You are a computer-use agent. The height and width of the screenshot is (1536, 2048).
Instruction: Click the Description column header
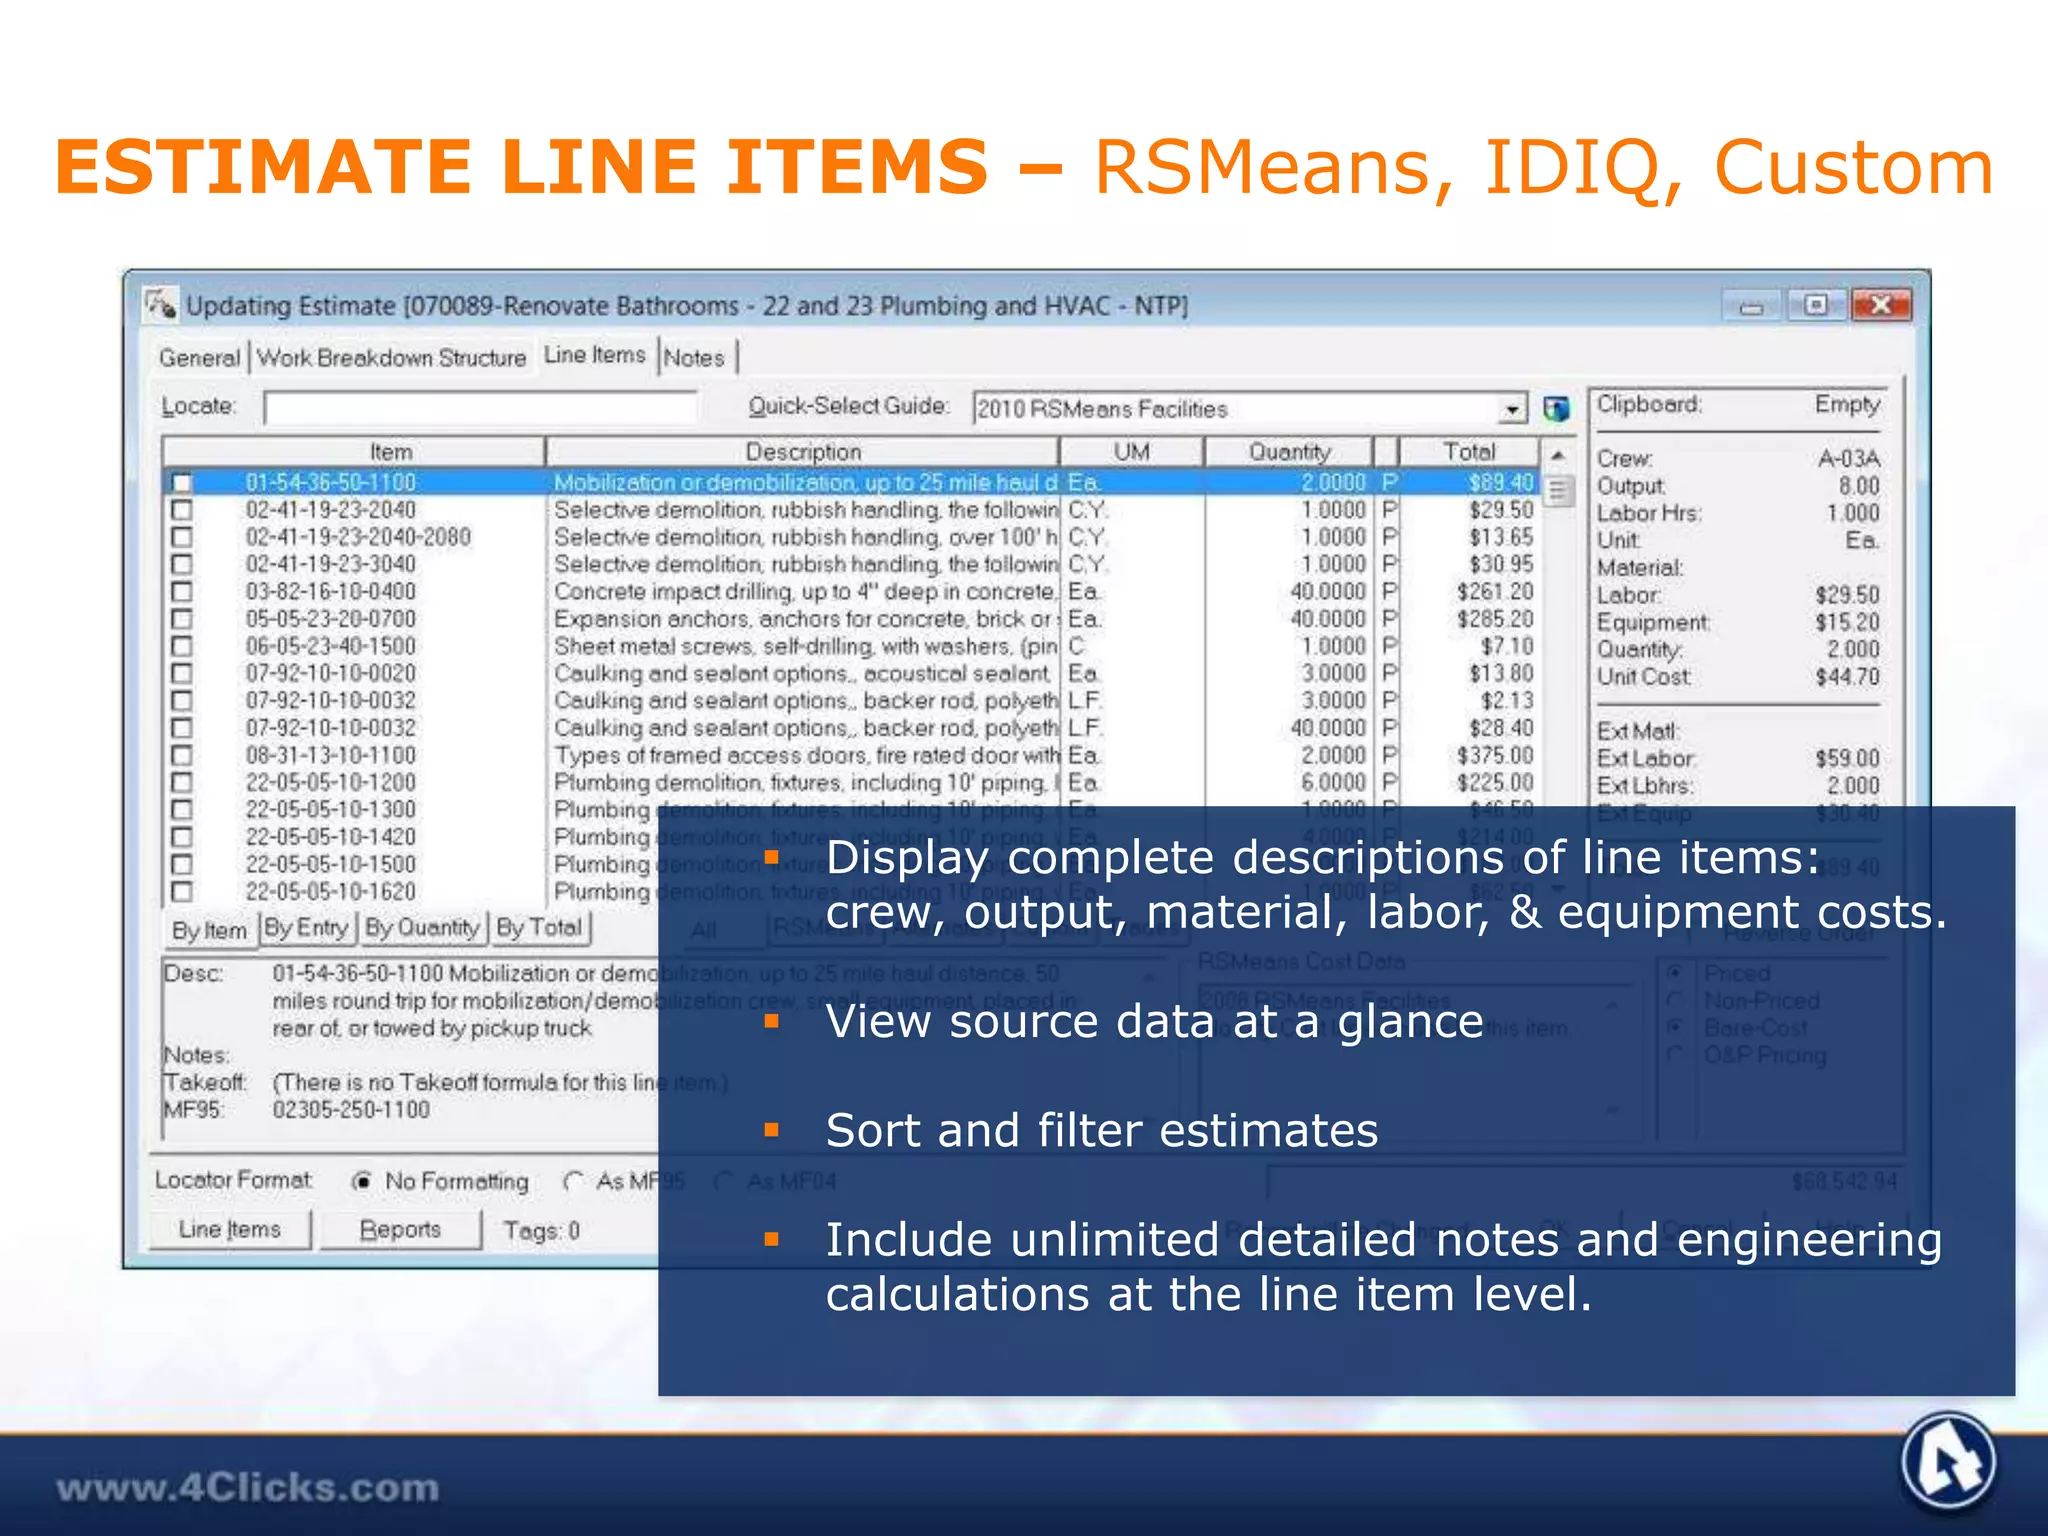coord(802,452)
